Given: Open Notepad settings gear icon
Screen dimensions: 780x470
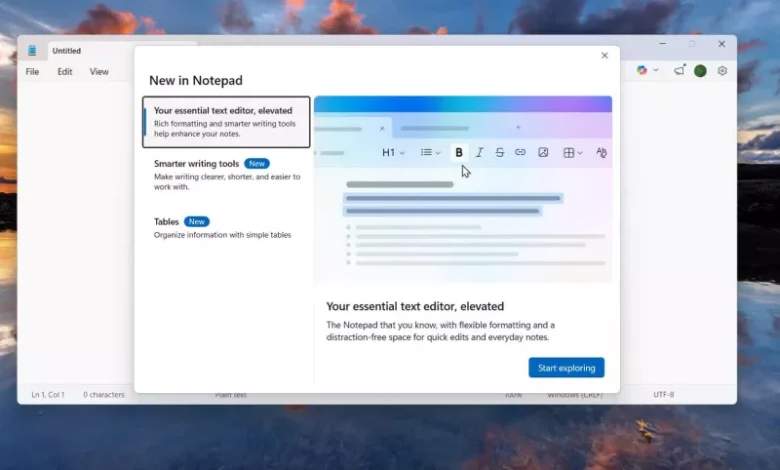Looking at the screenshot, I should [722, 71].
